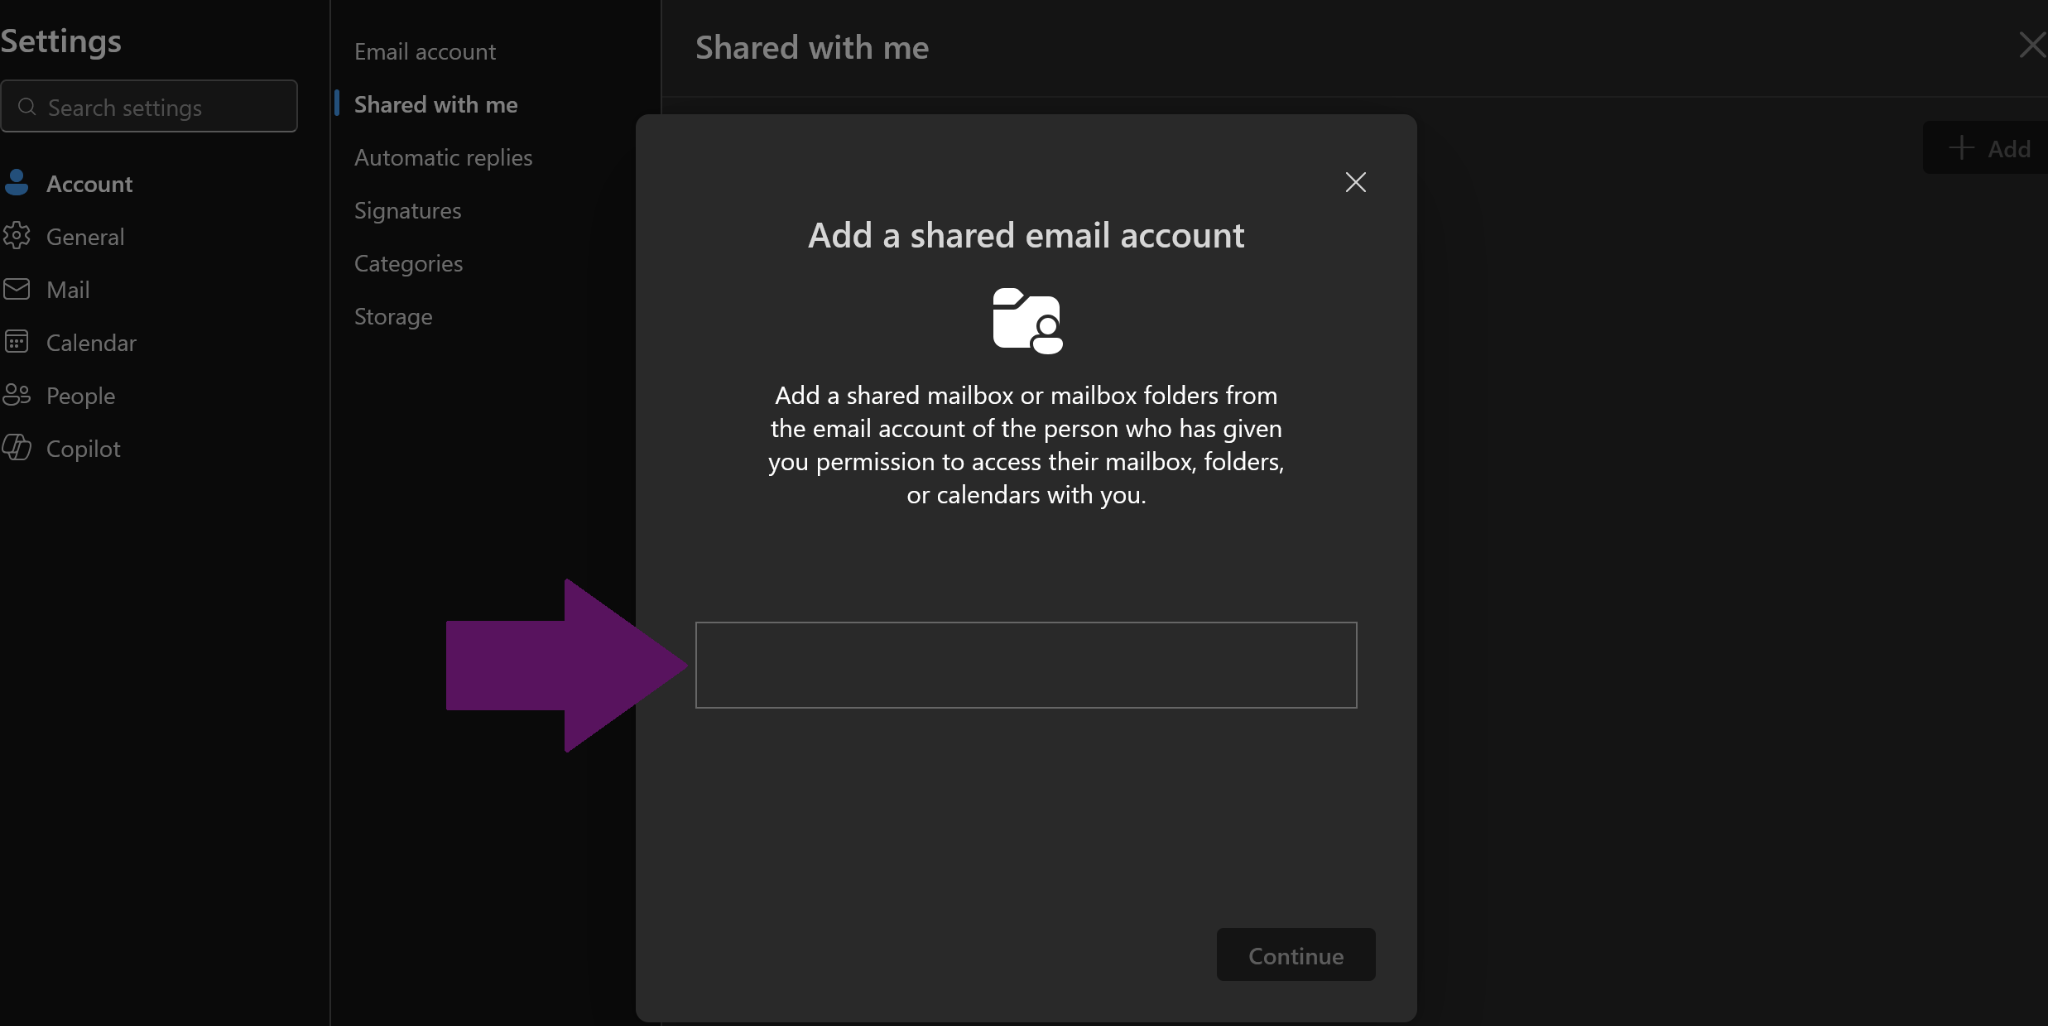Open the Automatic replies section

[443, 158]
